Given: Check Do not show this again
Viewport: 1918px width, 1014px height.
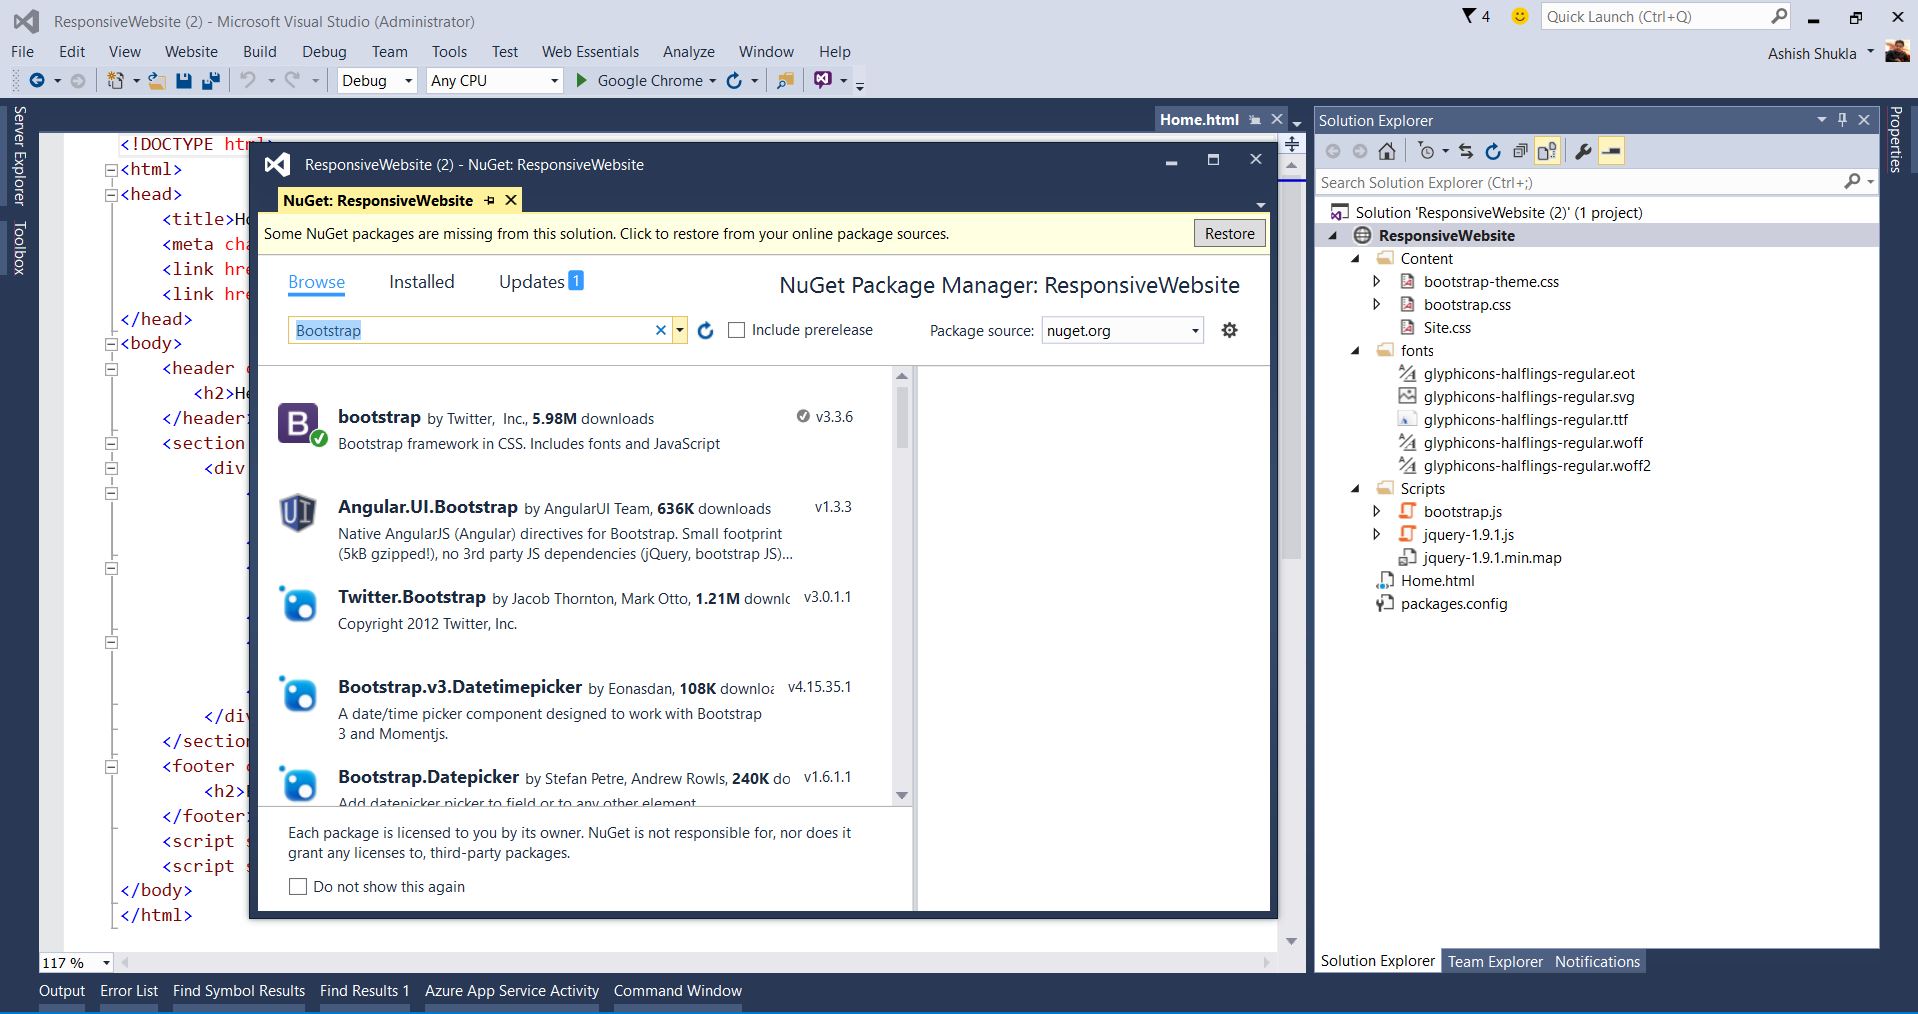Looking at the screenshot, I should [298, 887].
